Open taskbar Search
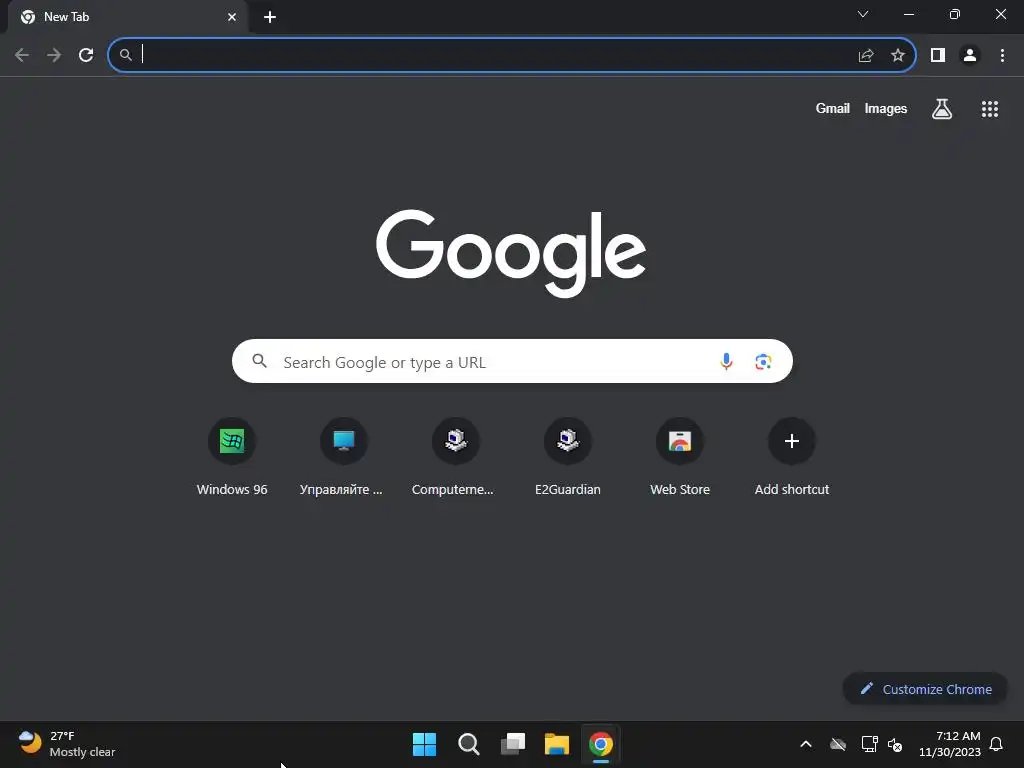 click(x=468, y=744)
